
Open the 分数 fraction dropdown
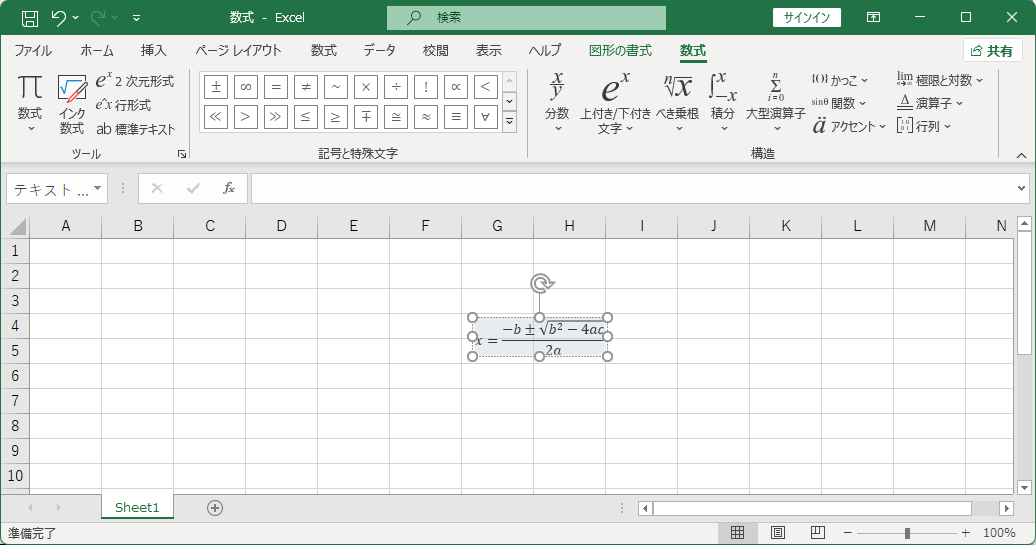click(x=557, y=102)
